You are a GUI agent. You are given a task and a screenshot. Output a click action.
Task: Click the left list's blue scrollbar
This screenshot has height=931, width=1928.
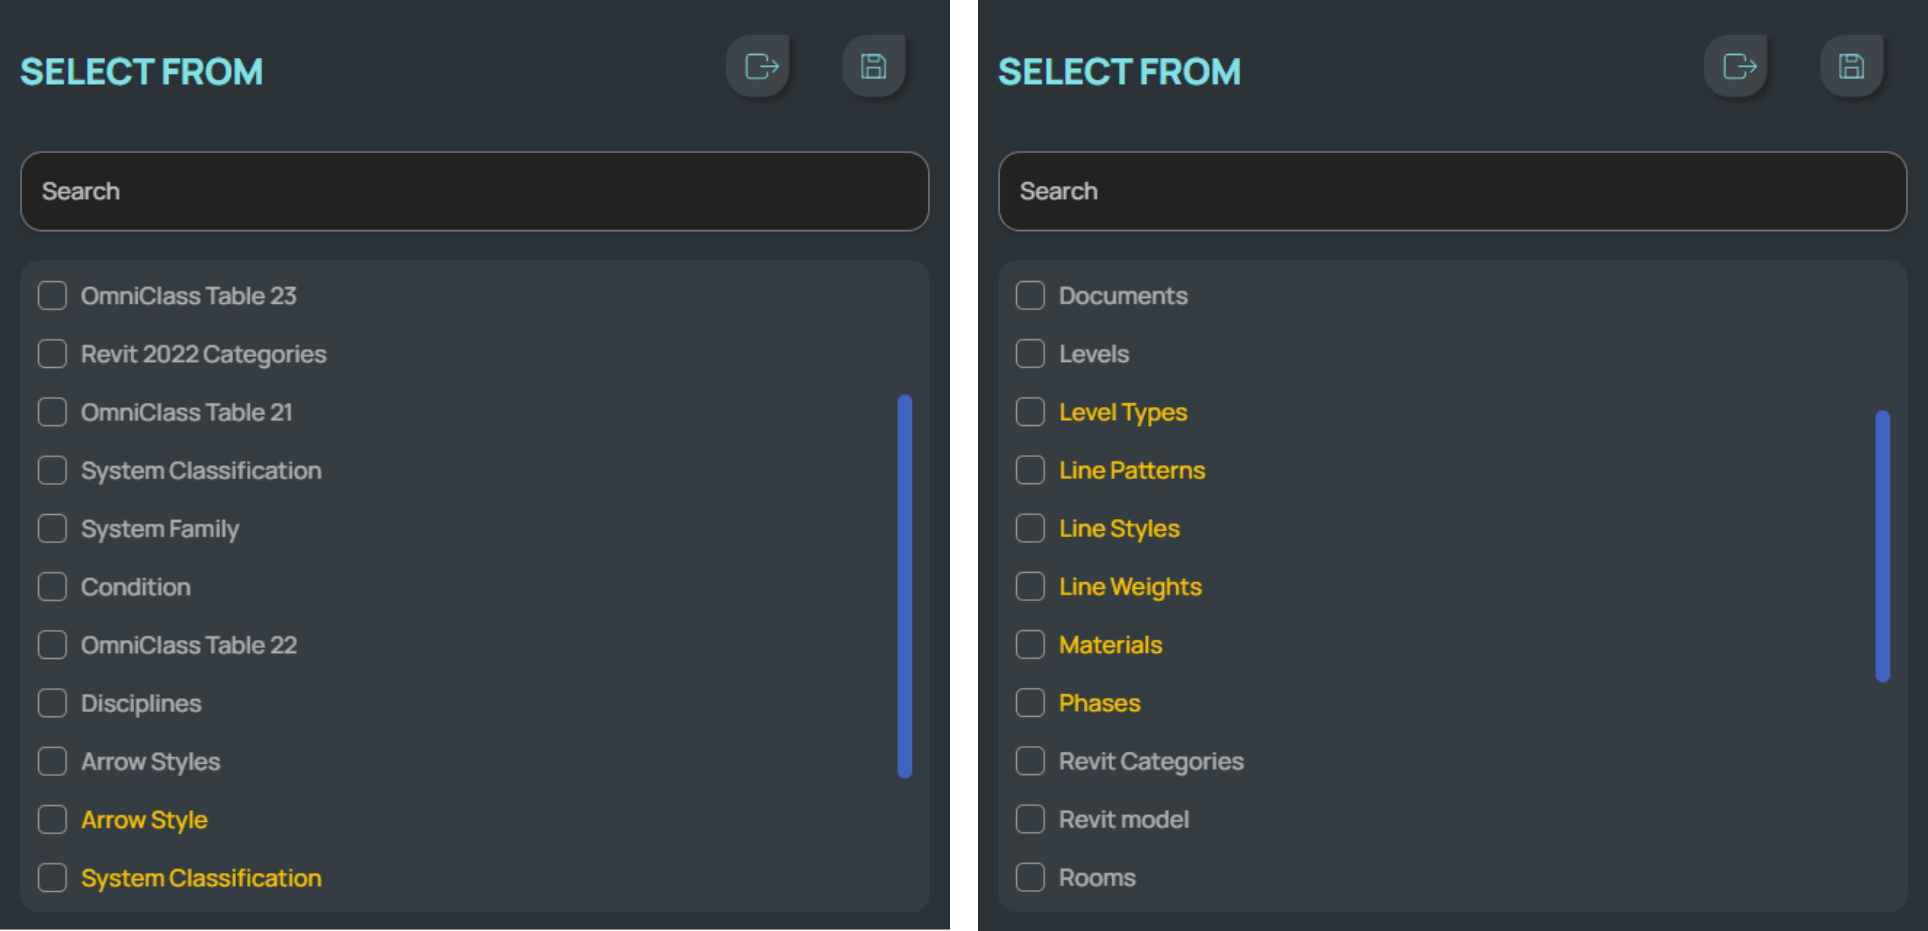click(x=905, y=586)
